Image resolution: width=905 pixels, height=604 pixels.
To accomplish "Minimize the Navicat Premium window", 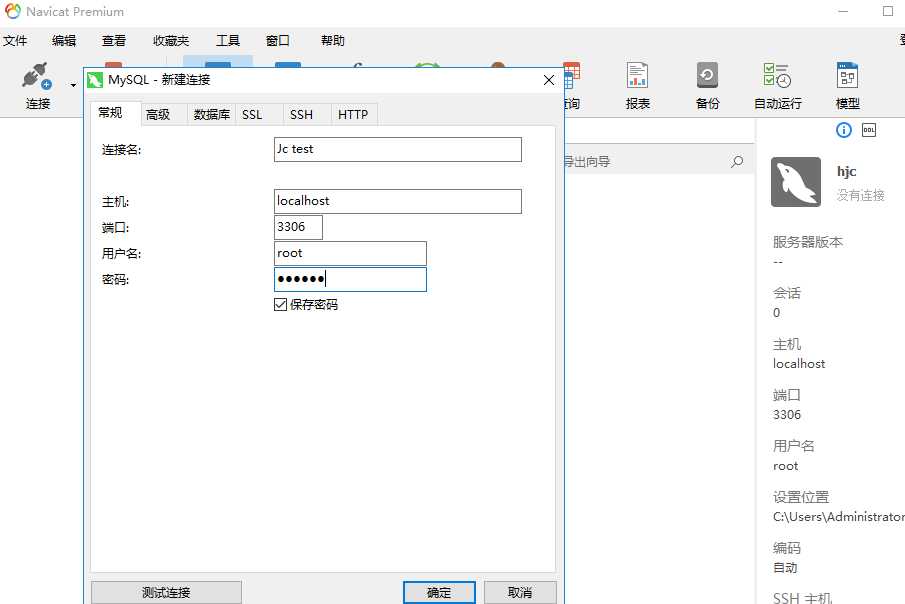I will point(843,11).
